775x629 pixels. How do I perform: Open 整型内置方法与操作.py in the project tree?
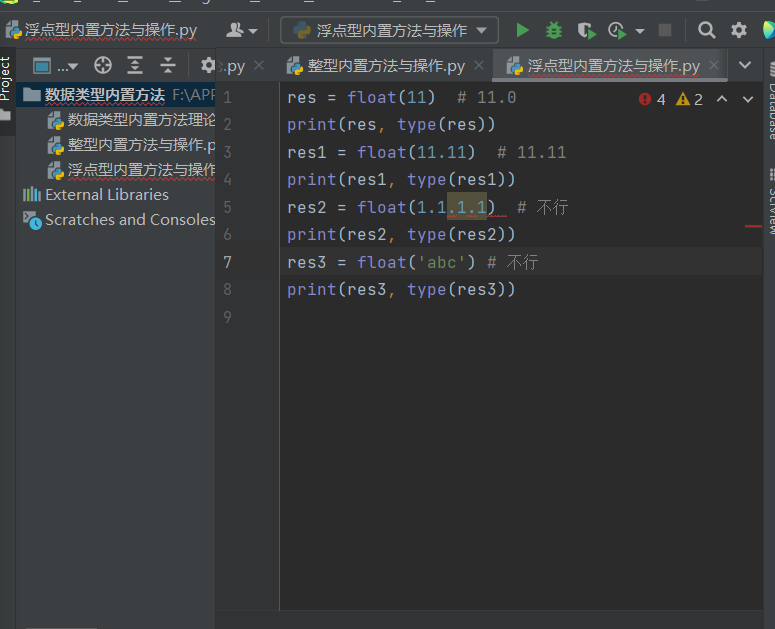click(x=131, y=145)
